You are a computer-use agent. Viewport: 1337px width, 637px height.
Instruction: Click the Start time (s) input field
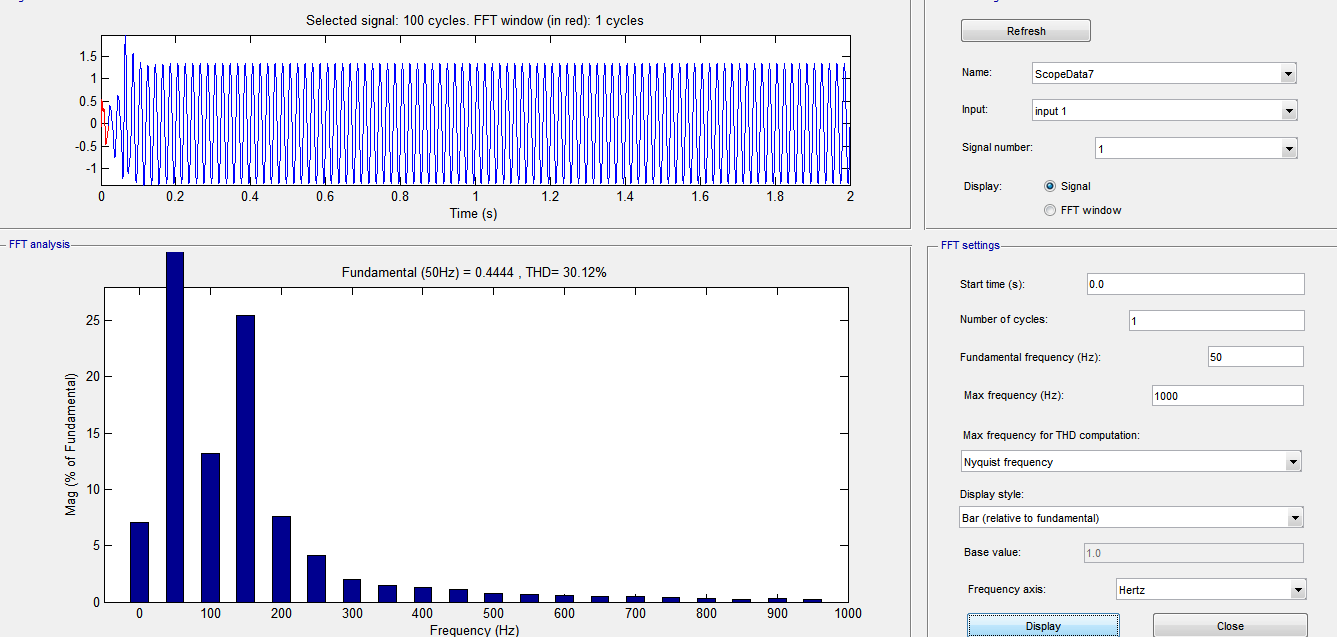point(1195,284)
